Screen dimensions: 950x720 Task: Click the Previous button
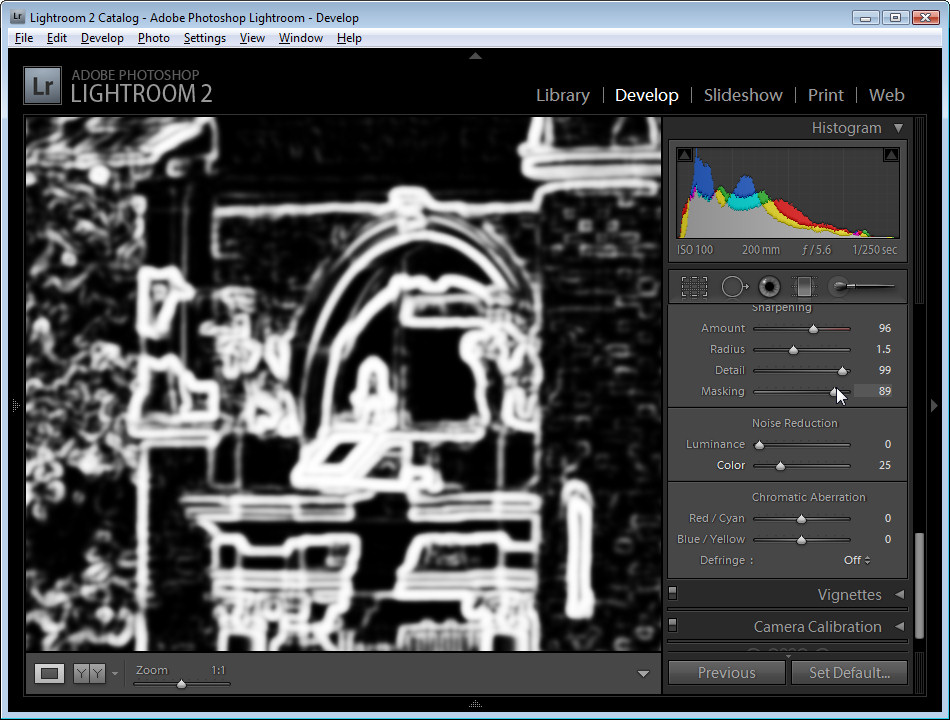[x=726, y=673]
